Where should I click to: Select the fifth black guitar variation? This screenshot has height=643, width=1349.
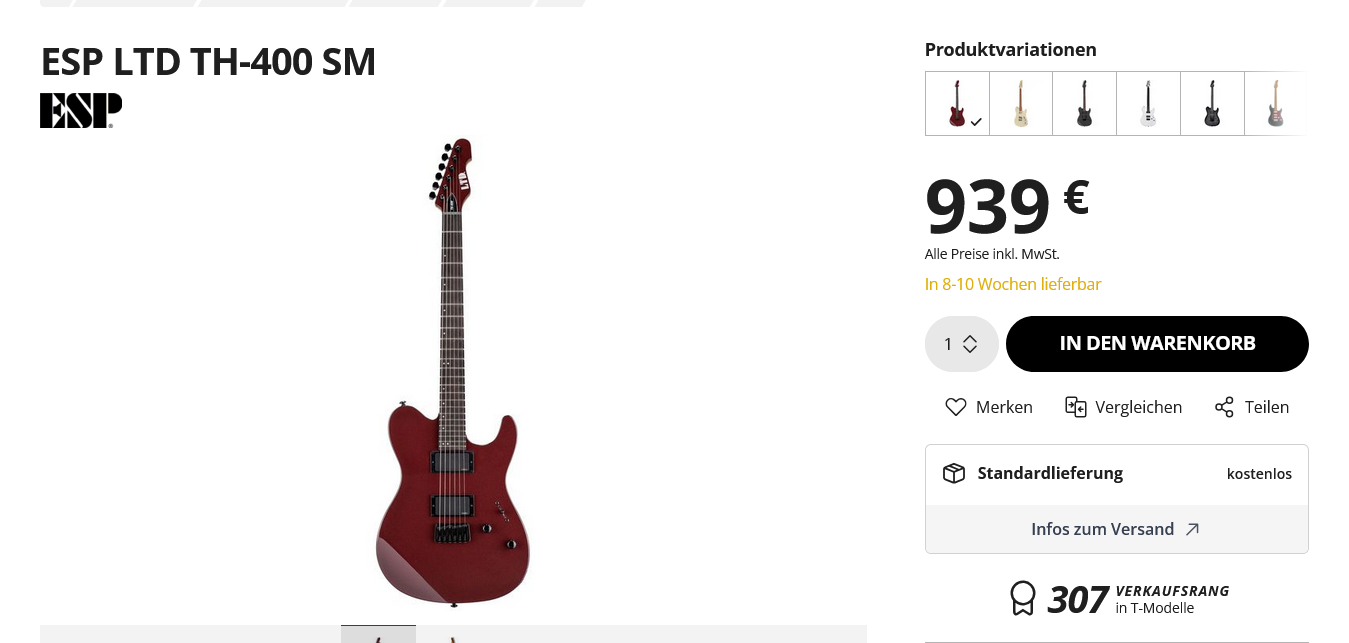pyautogui.click(x=1212, y=103)
